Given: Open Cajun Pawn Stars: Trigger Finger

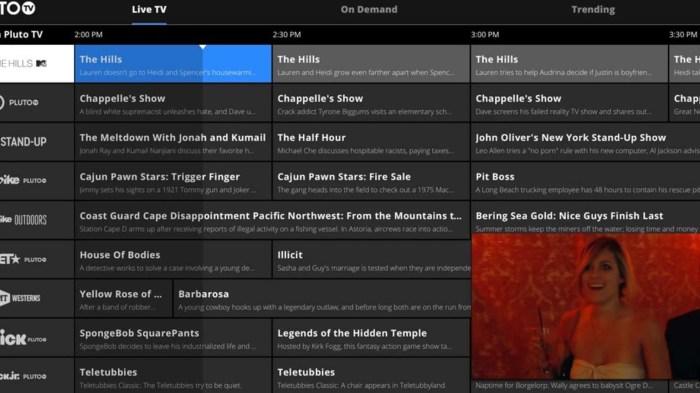Looking at the screenshot, I should [x=173, y=181].
